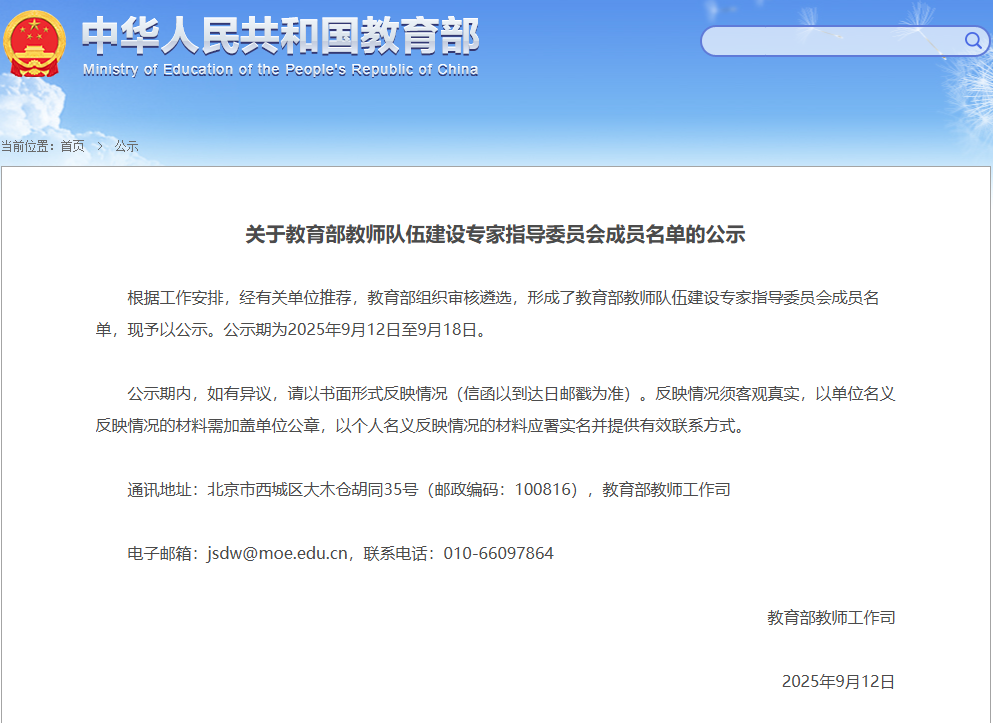Click the announcement title 关于教育部教师队伍建设专家指导委员会成员名单的公示

pyautogui.click(x=495, y=234)
